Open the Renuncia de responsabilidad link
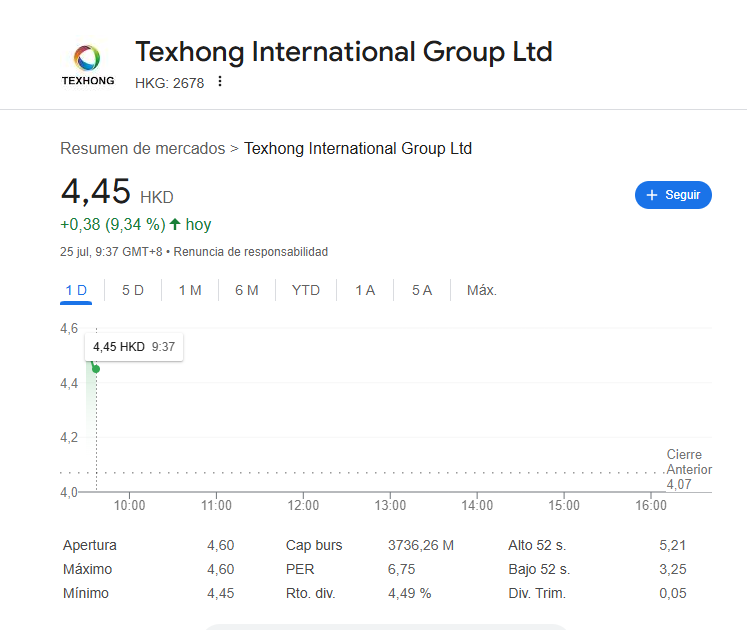The height and width of the screenshot is (630, 747). pos(251,252)
